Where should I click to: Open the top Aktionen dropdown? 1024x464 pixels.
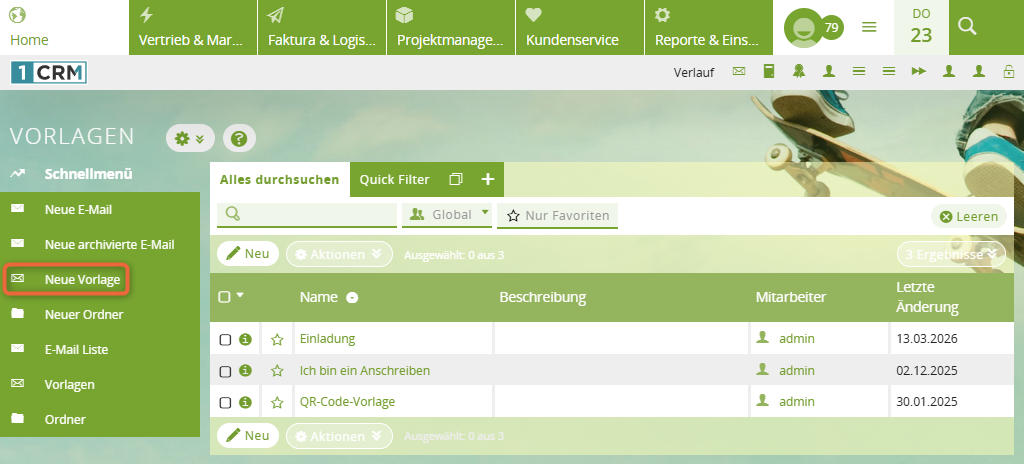[x=339, y=254]
